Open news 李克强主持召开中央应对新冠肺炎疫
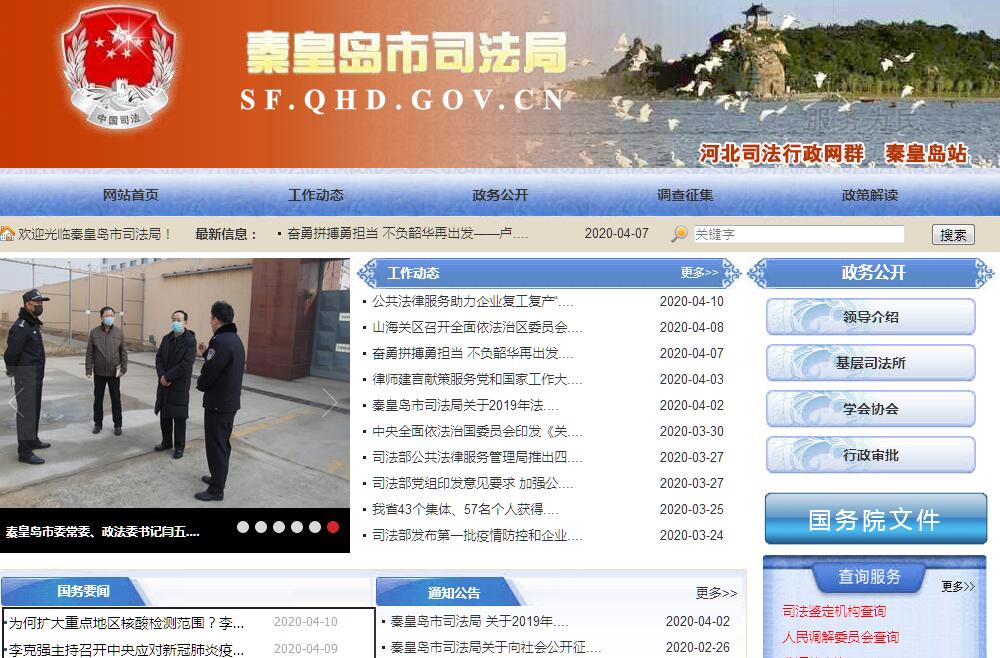The image size is (1000, 658). point(126,650)
